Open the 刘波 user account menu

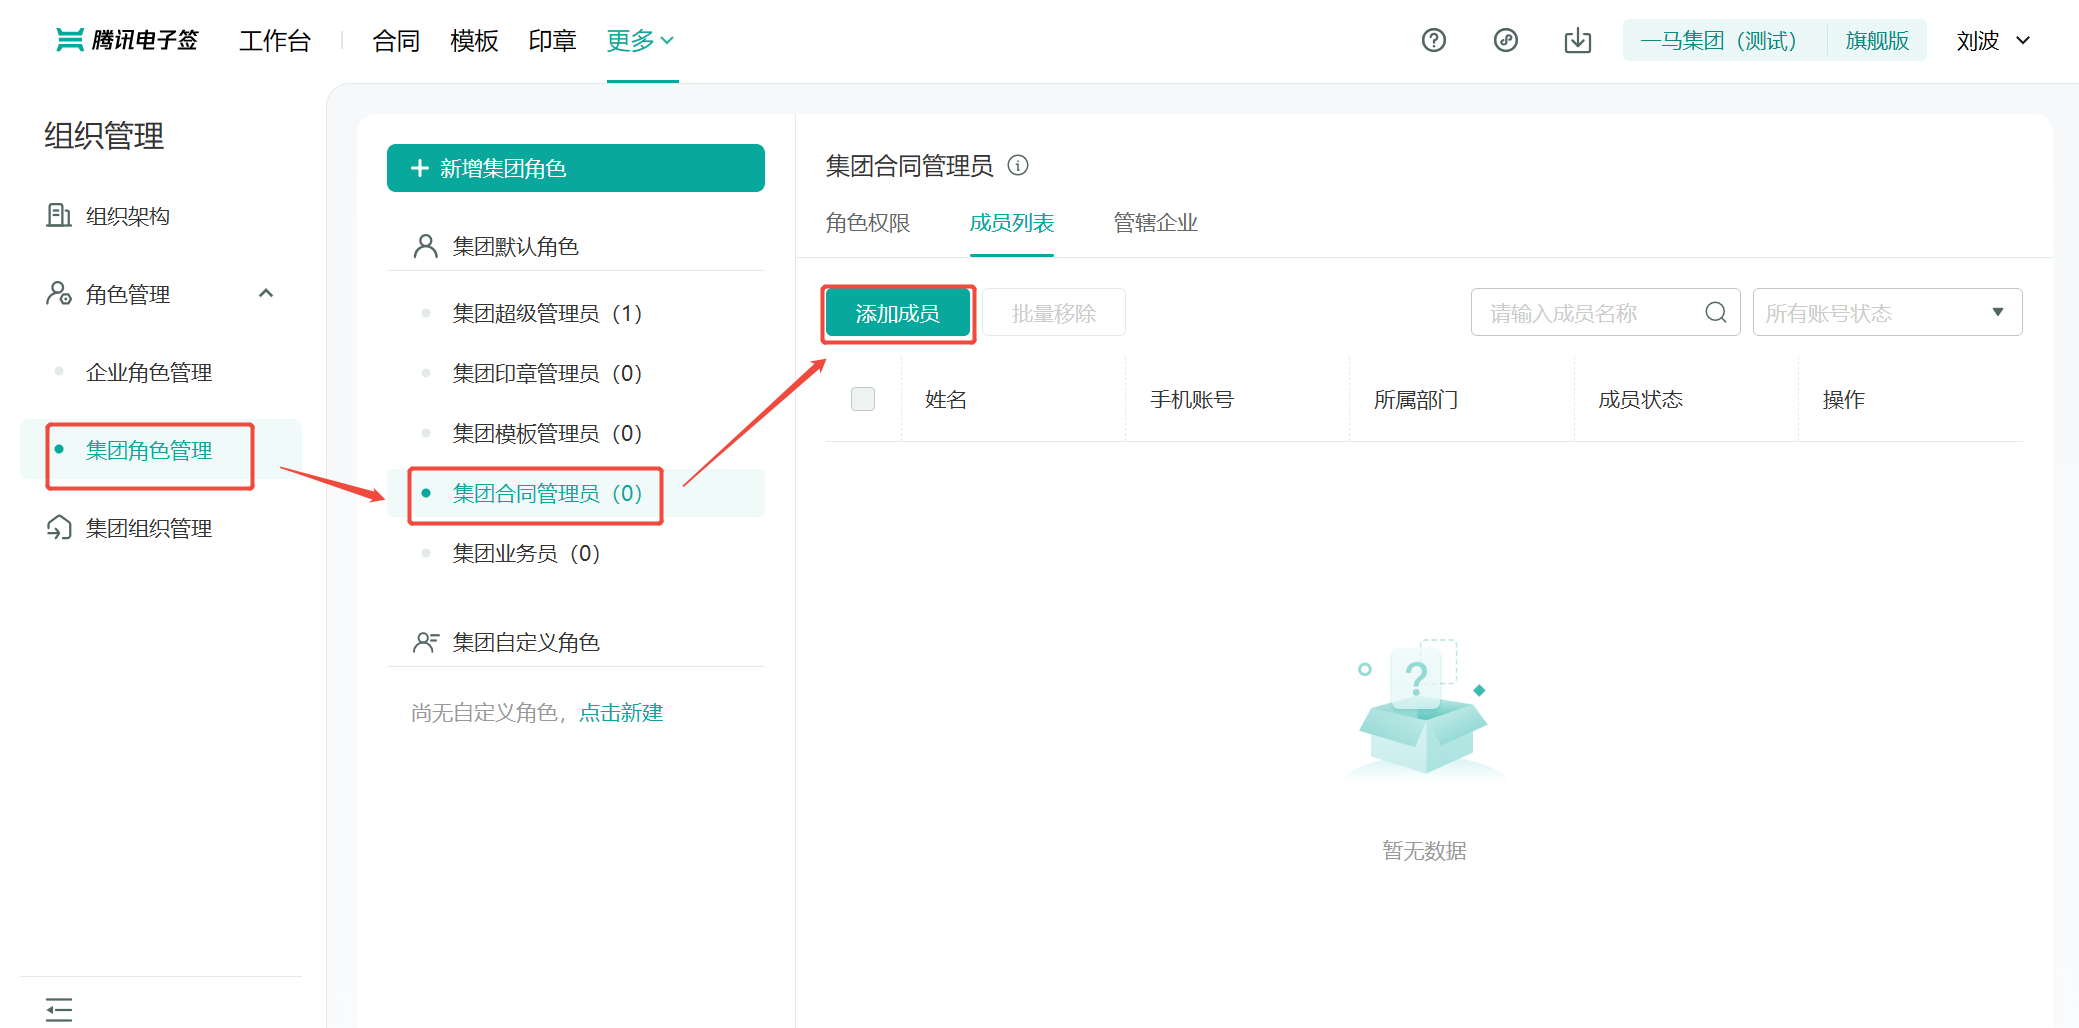pyautogui.click(x=1992, y=40)
